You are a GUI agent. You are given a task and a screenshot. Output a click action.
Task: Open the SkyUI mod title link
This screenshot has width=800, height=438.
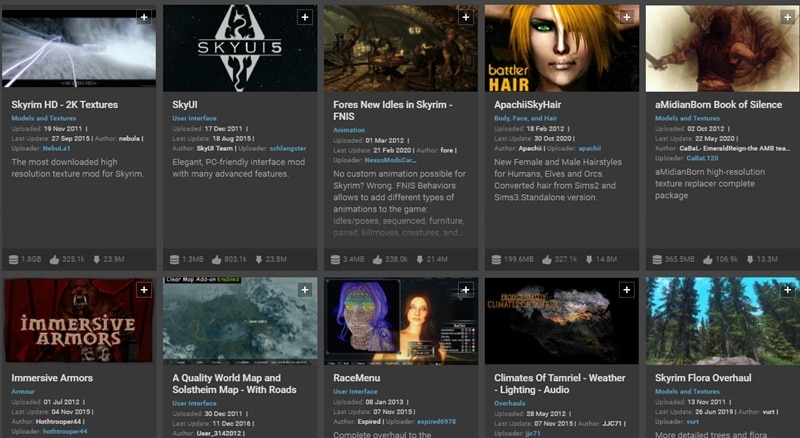(x=185, y=105)
